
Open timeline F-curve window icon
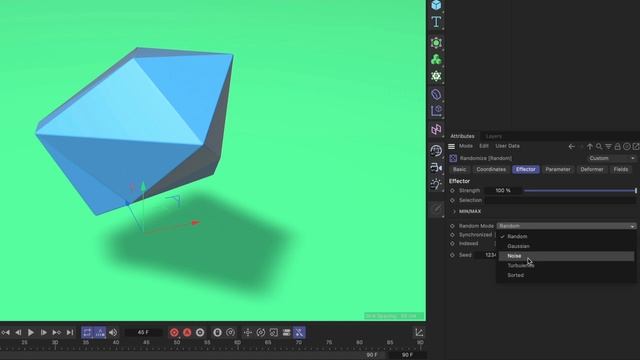tap(419, 333)
